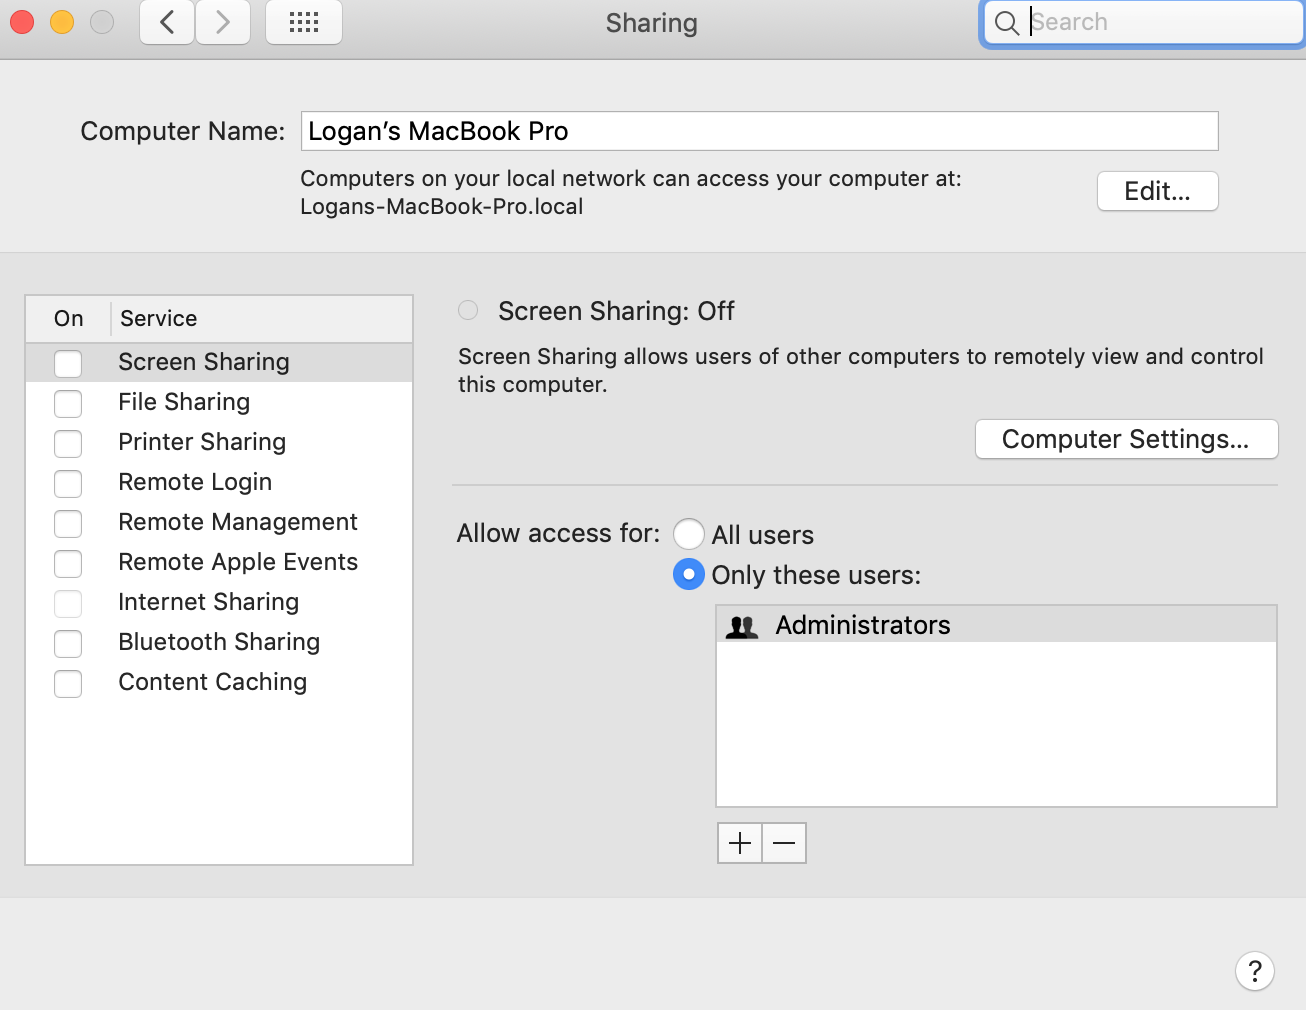Add a user with the plus button
This screenshot has height=1010, width=1306.
740,843
